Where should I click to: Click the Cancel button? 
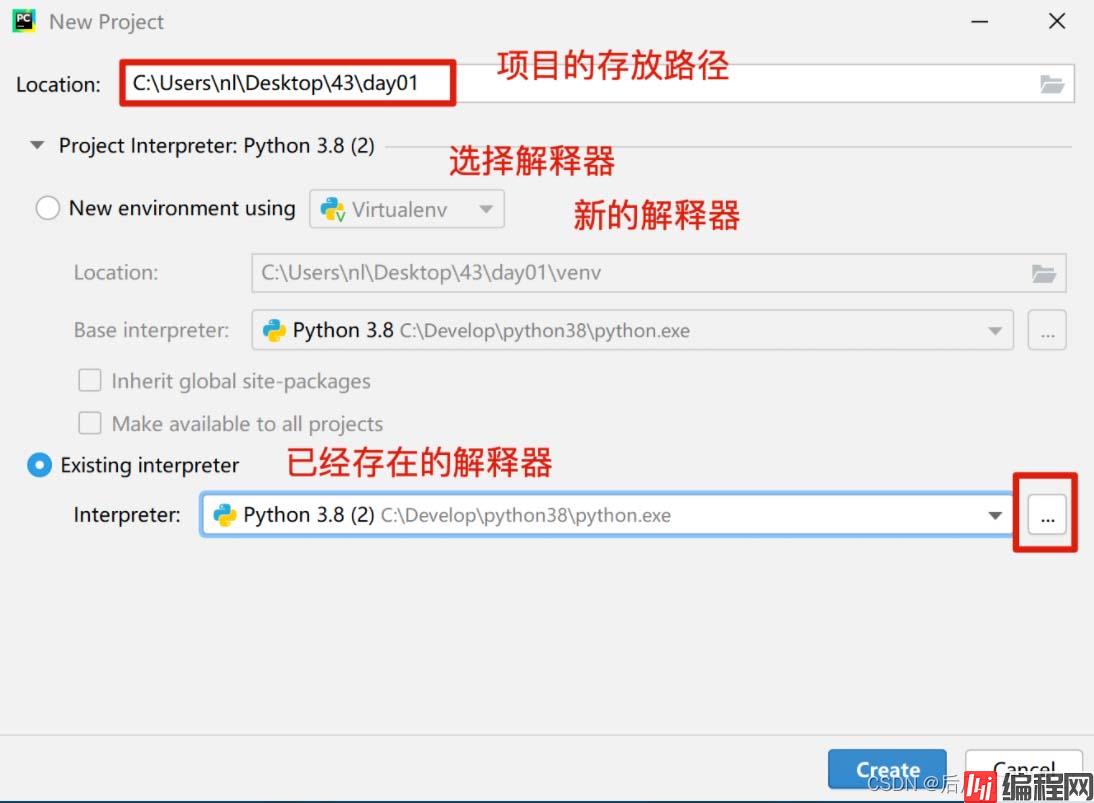(1024, 770)
